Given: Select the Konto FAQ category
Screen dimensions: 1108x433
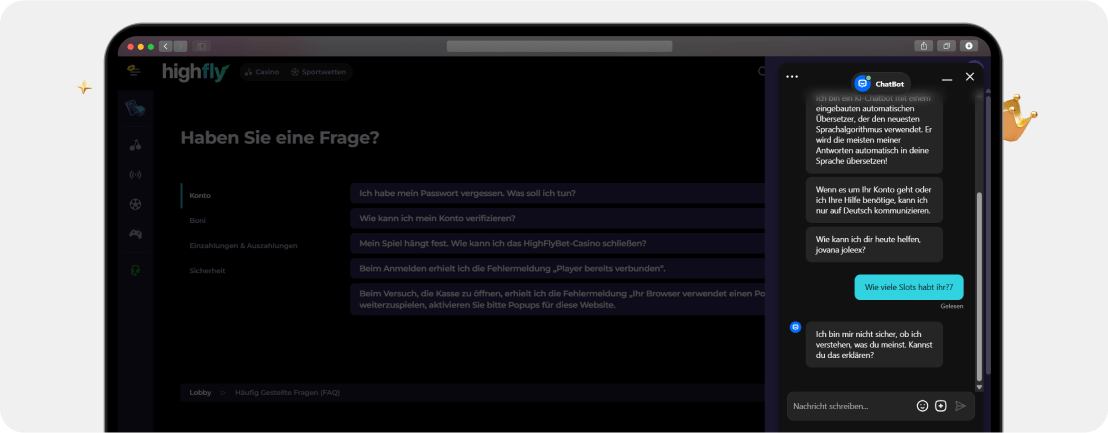Looking at the screenshot, I should pos(200,196).
